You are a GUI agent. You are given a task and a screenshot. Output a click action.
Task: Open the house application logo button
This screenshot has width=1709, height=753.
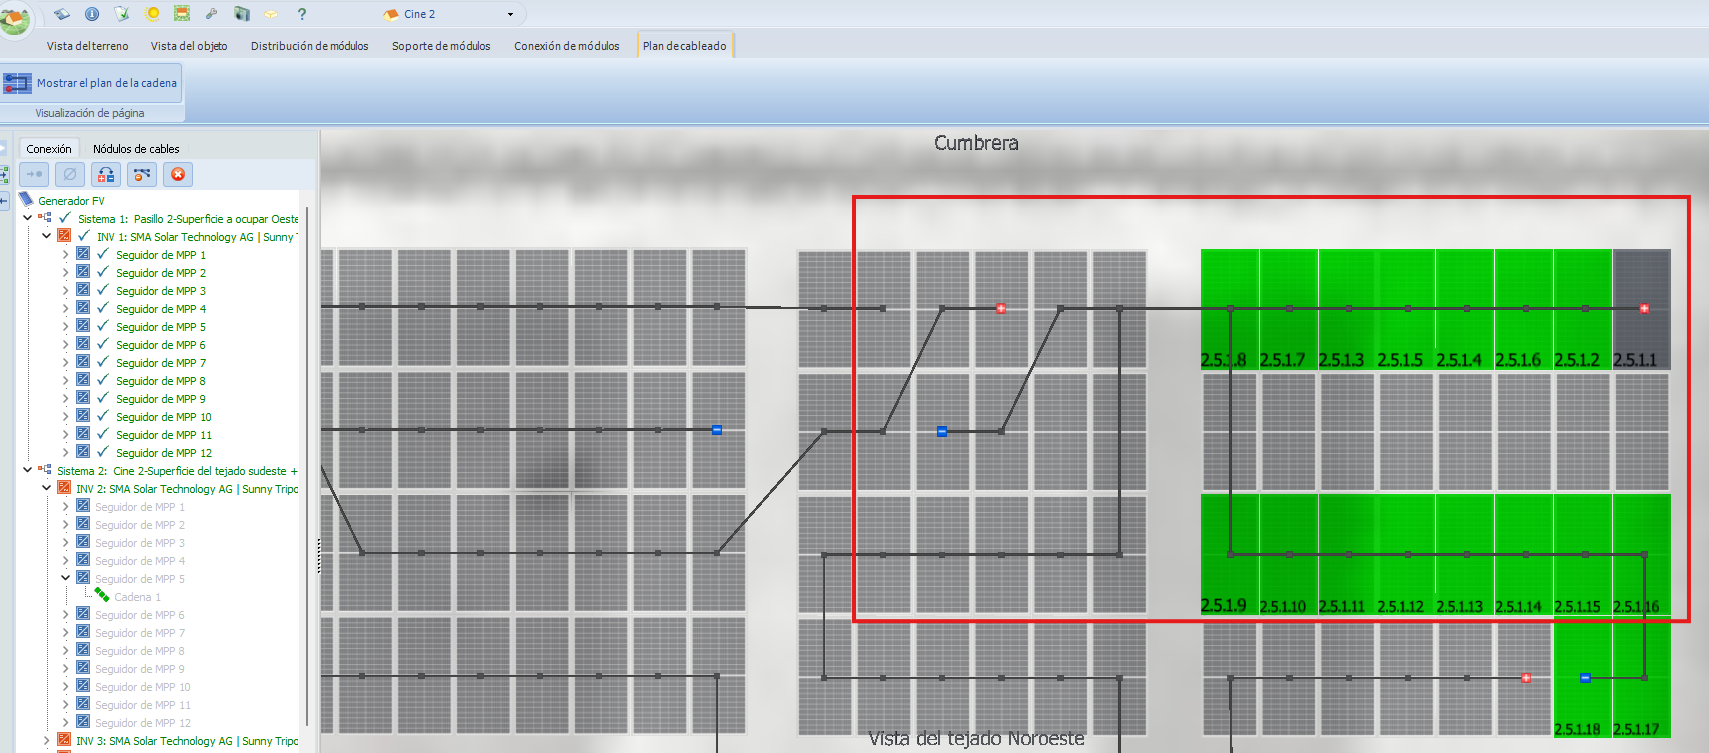tap(14, 18)
